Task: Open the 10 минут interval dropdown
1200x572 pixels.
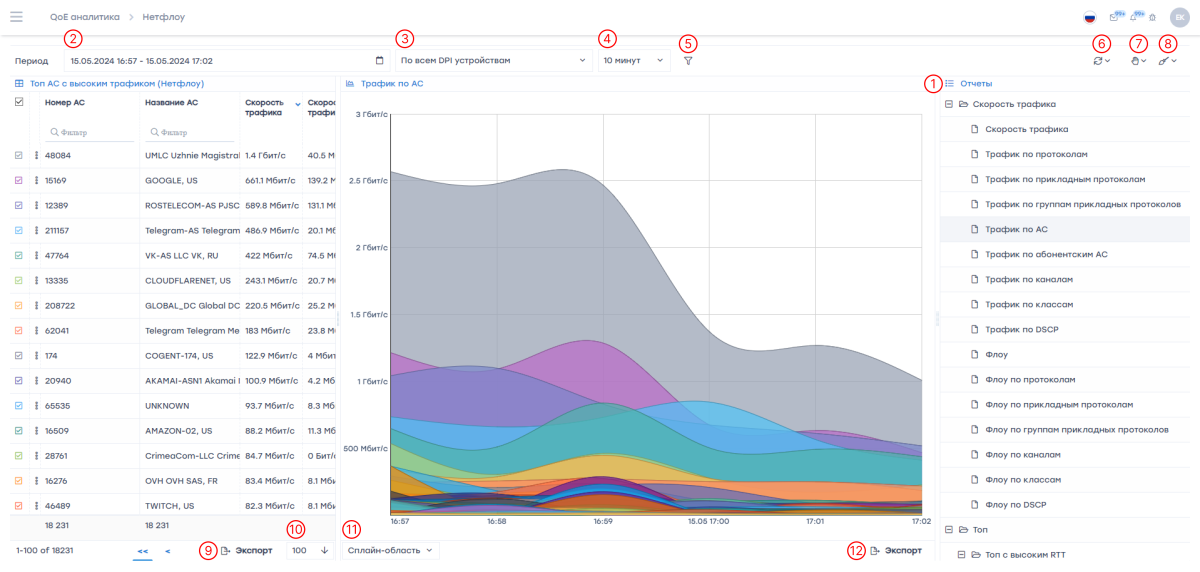Action: click(634, 61)
